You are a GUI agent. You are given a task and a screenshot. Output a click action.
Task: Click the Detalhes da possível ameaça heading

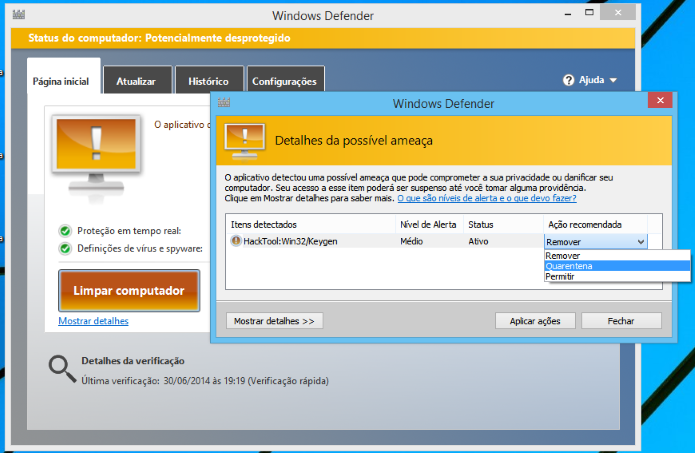[x=354, y=141]
